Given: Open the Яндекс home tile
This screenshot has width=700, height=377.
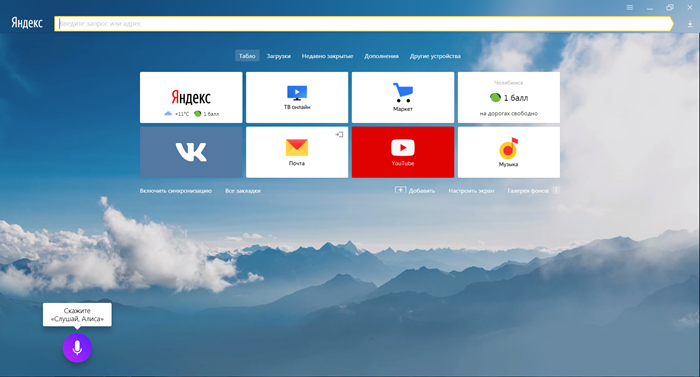Looking at the screenshot, I should [x=191, y=97].
